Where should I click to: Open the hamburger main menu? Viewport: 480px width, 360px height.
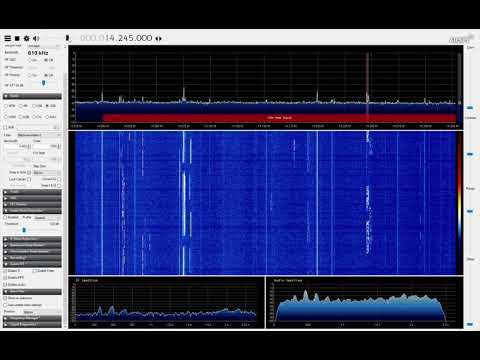[7, 38]
